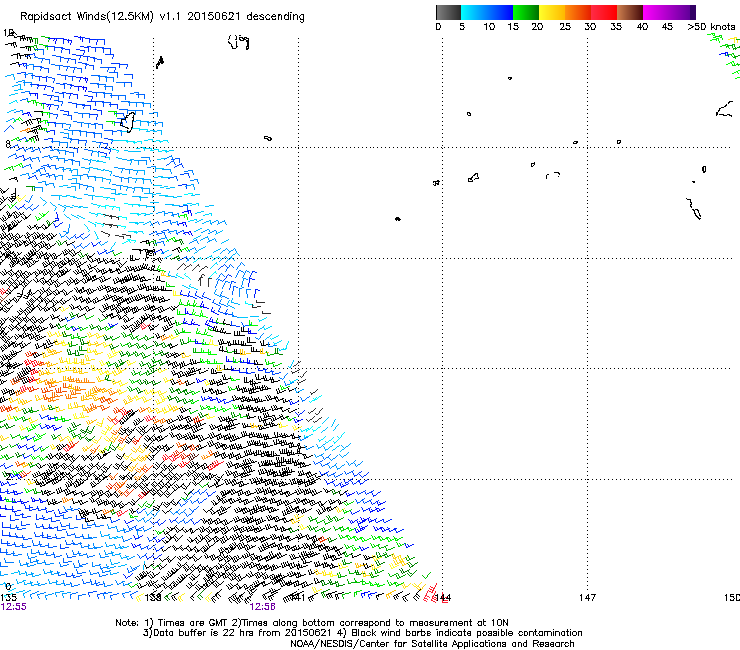Click the legend scale label "35"

[x=616, y=27]
